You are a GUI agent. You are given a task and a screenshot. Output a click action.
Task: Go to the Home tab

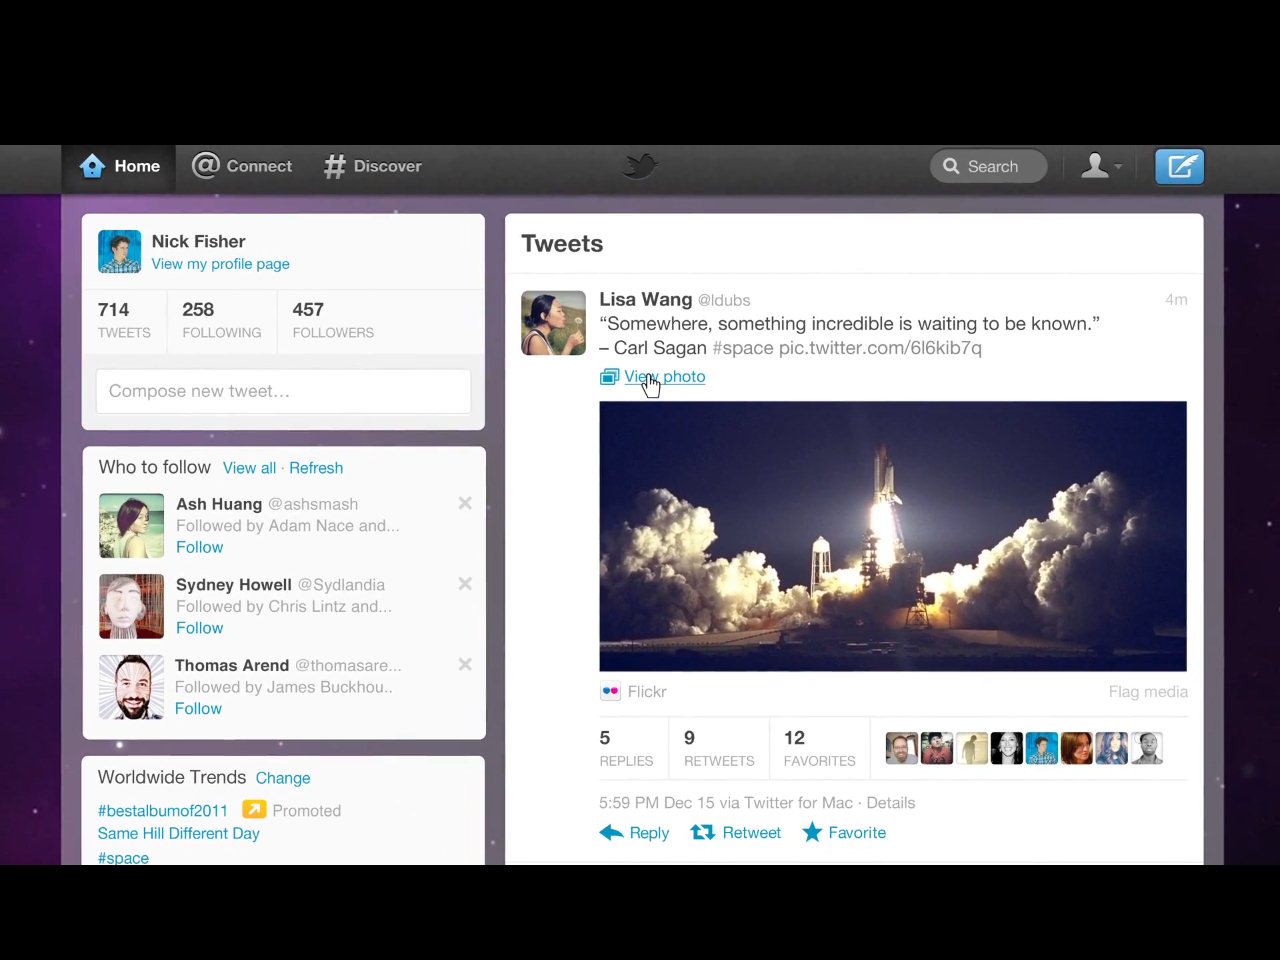(x=120, y=166)
